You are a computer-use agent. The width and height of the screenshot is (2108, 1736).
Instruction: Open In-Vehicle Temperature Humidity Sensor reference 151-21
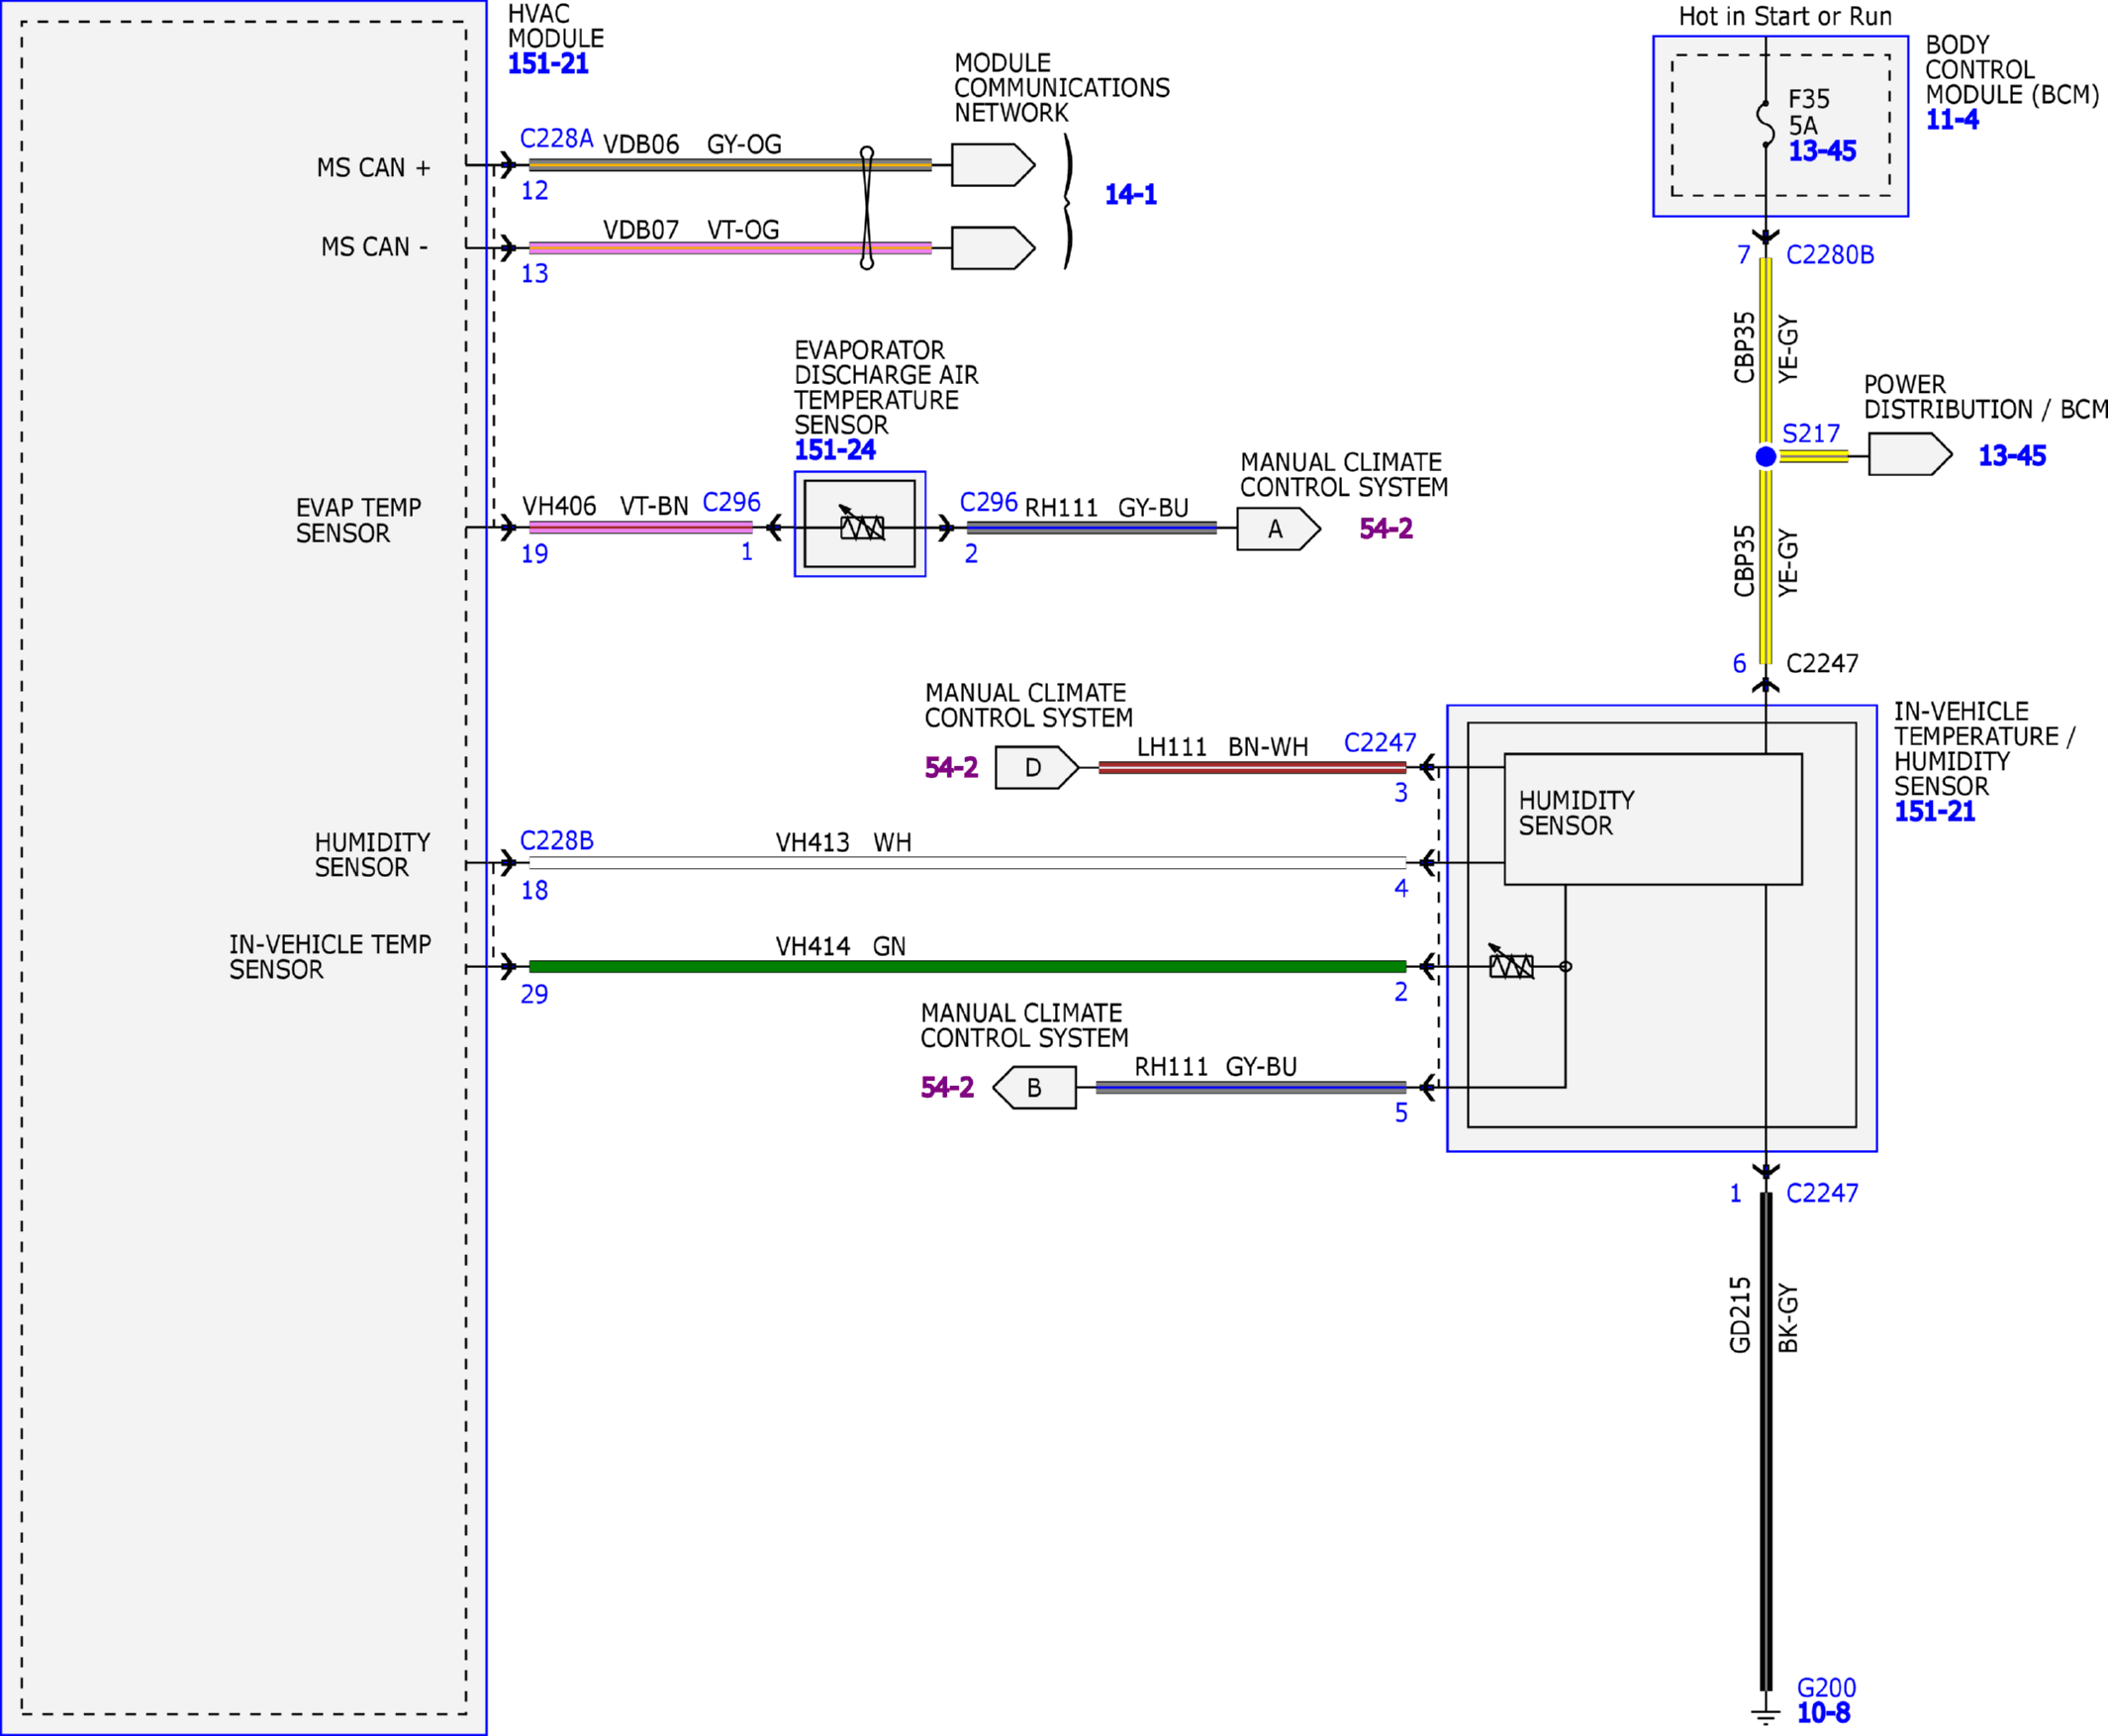1934,812
